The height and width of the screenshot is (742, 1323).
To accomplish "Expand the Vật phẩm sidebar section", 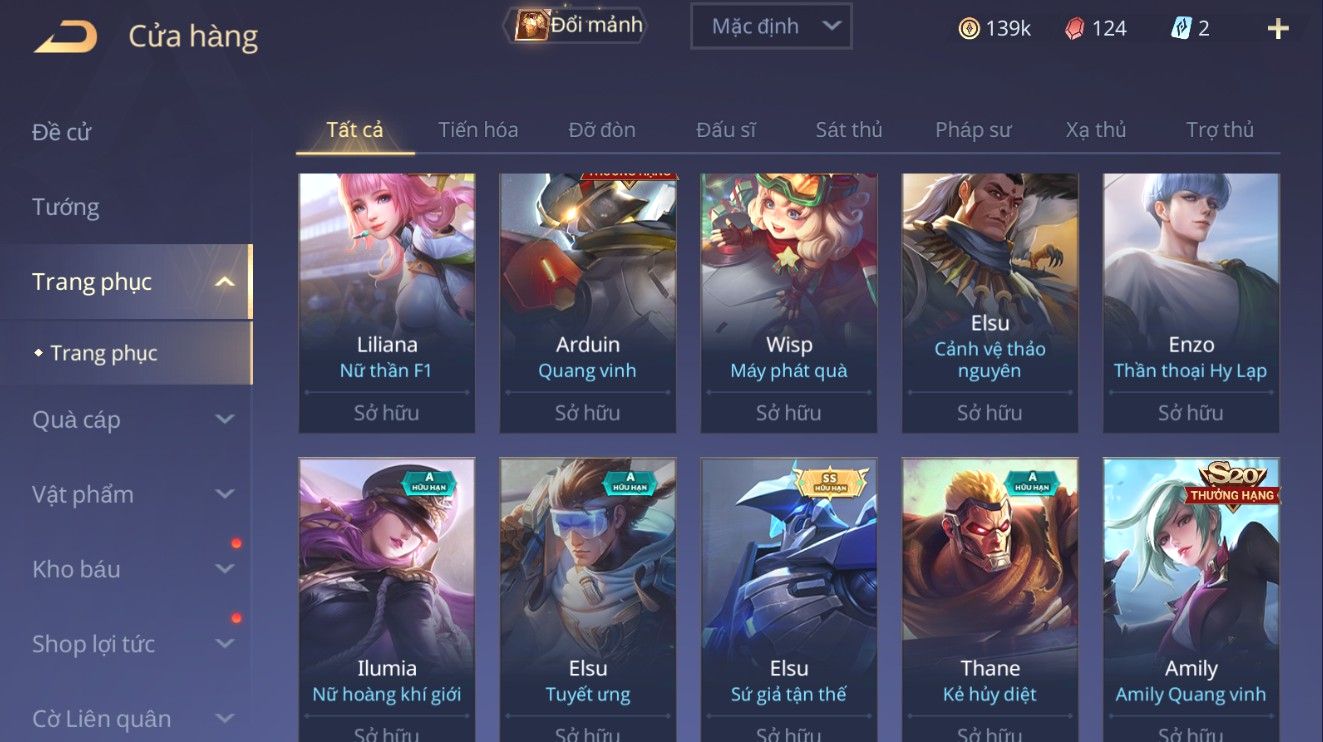I will pyautogui.click(x=225, y=494).
